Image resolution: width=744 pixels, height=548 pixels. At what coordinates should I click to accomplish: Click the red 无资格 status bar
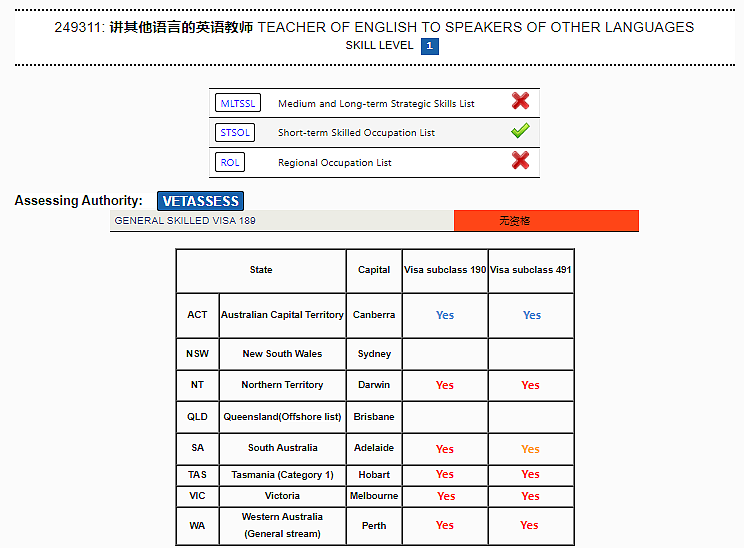546,221
